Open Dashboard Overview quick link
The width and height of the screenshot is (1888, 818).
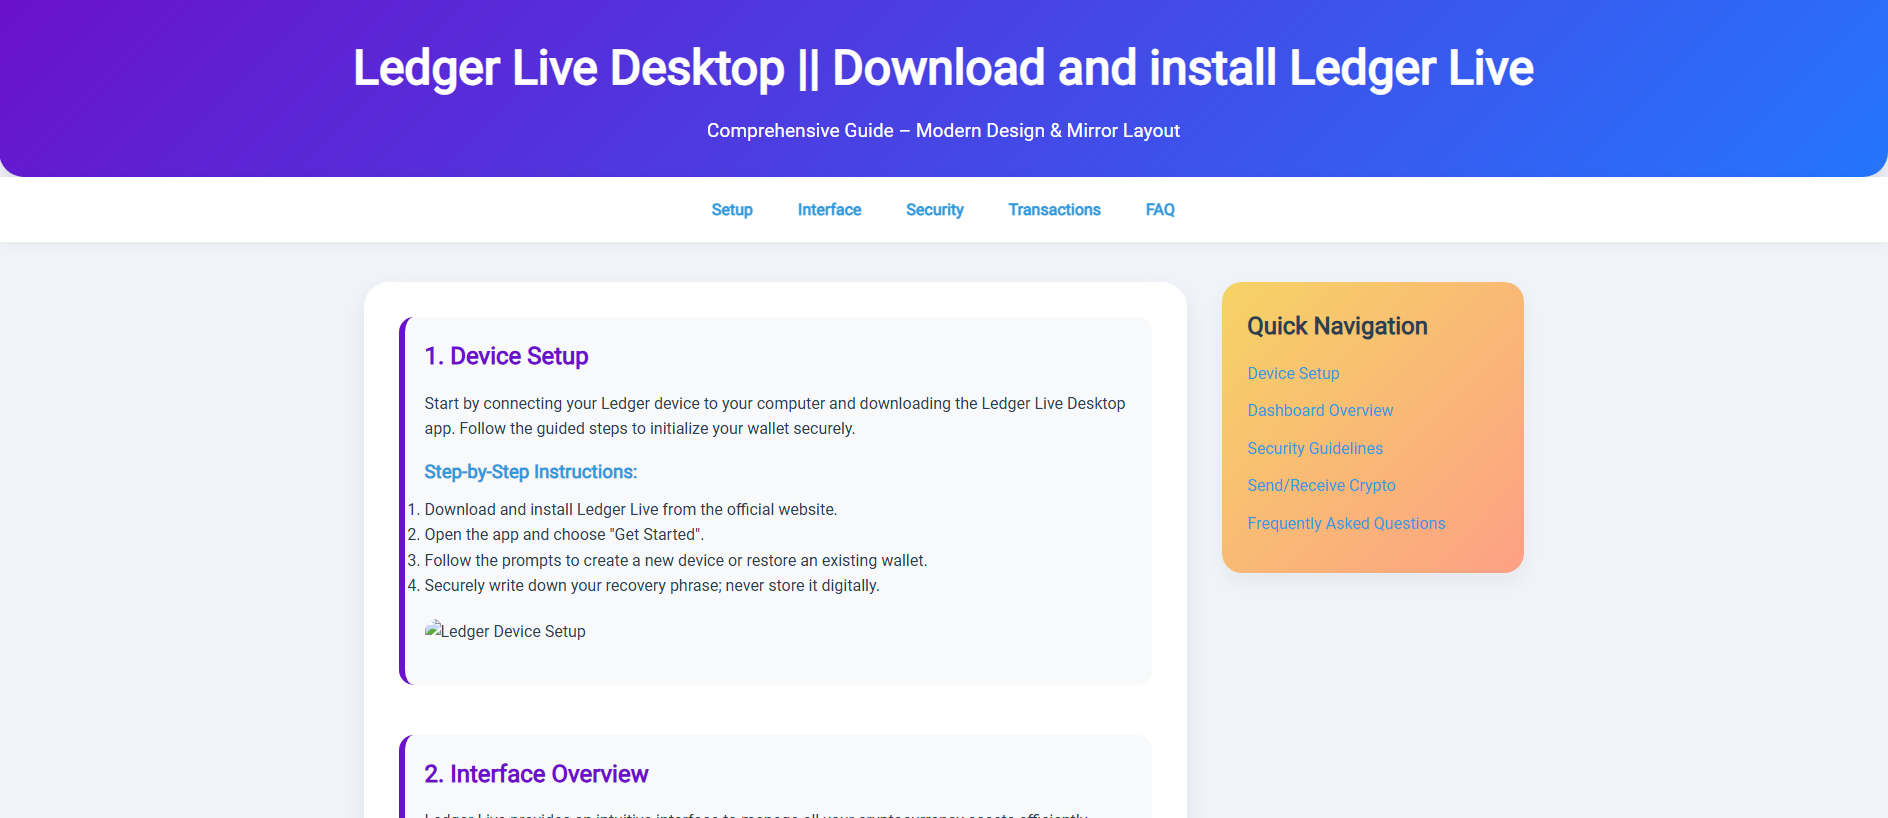coord(1320,410)
